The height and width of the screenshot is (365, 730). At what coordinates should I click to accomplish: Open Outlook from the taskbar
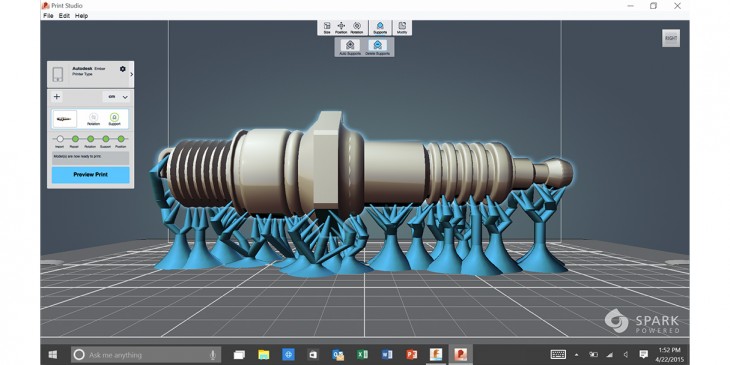click(338, 355)
